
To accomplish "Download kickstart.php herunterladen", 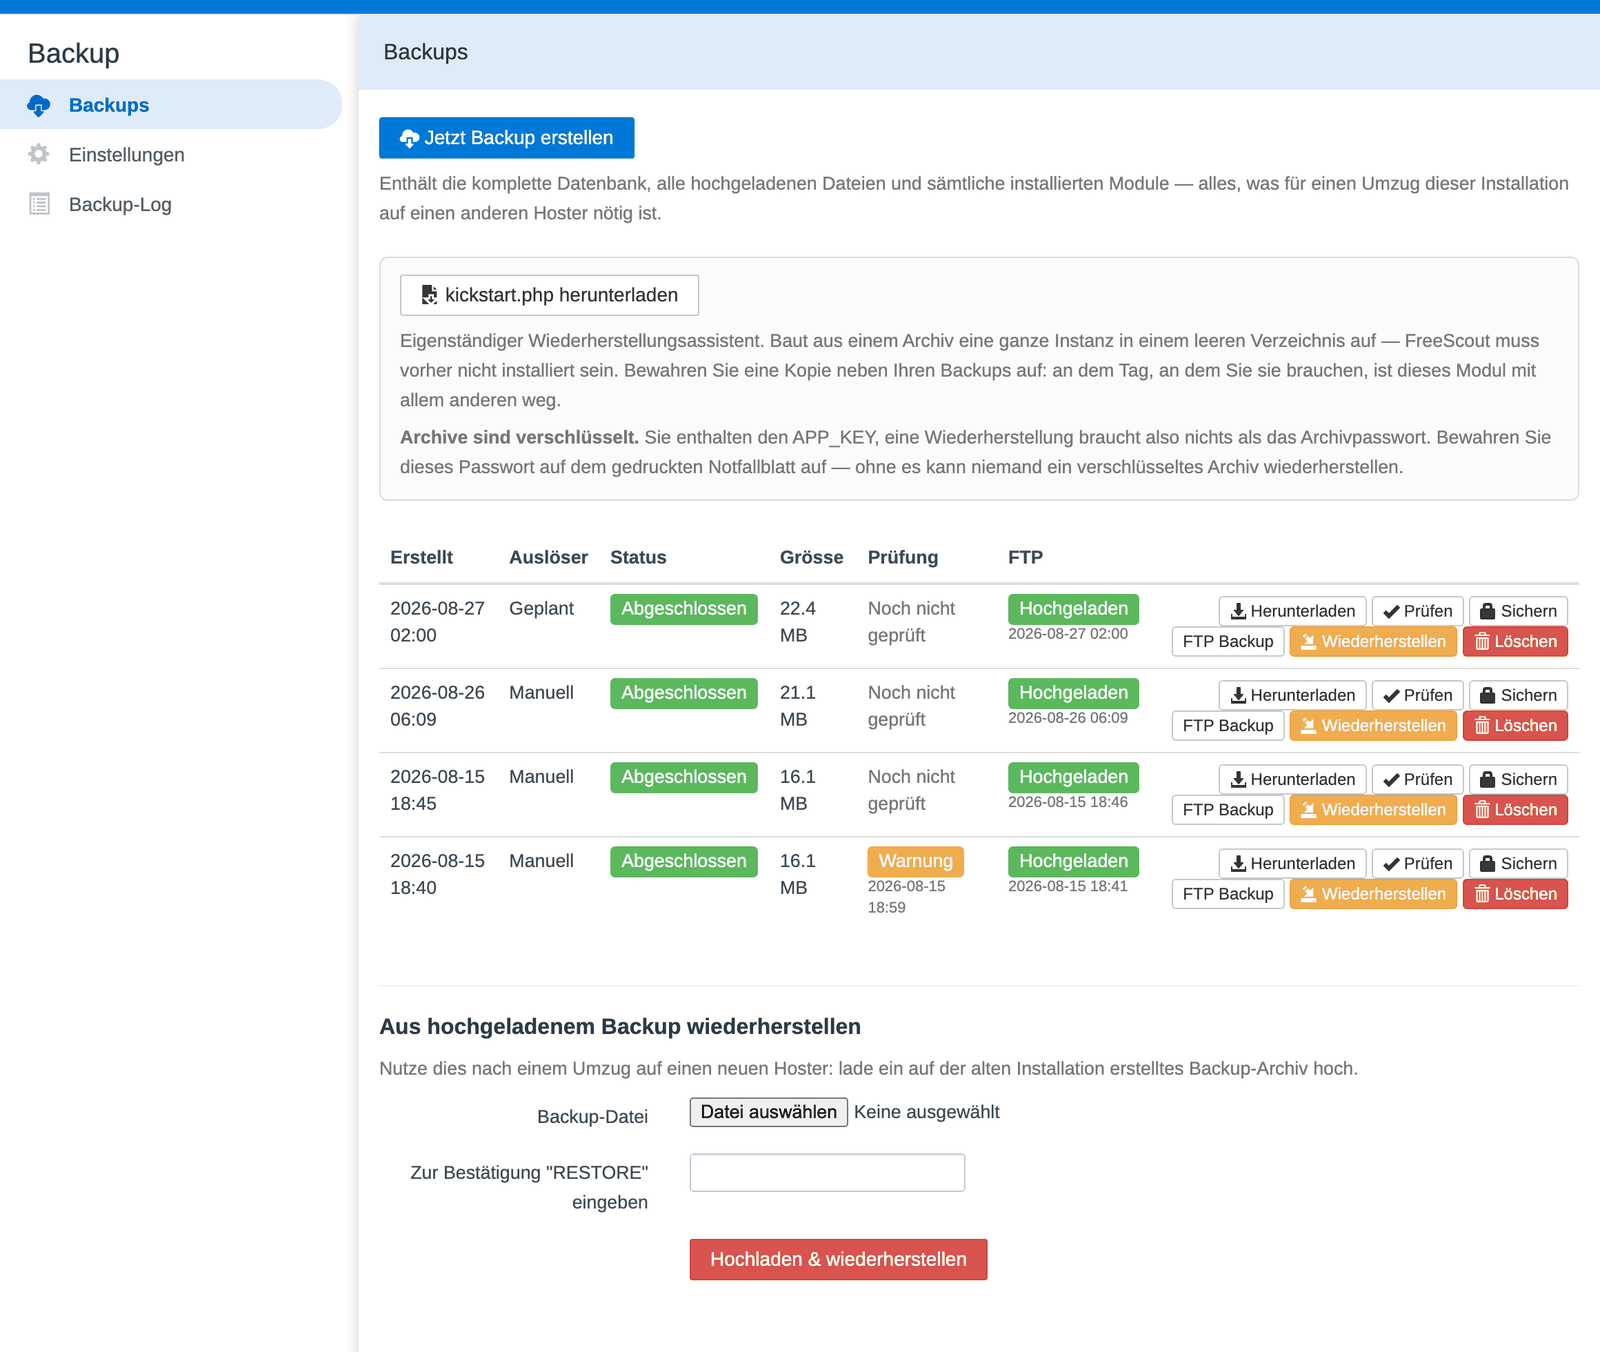I will coord(549,295).
